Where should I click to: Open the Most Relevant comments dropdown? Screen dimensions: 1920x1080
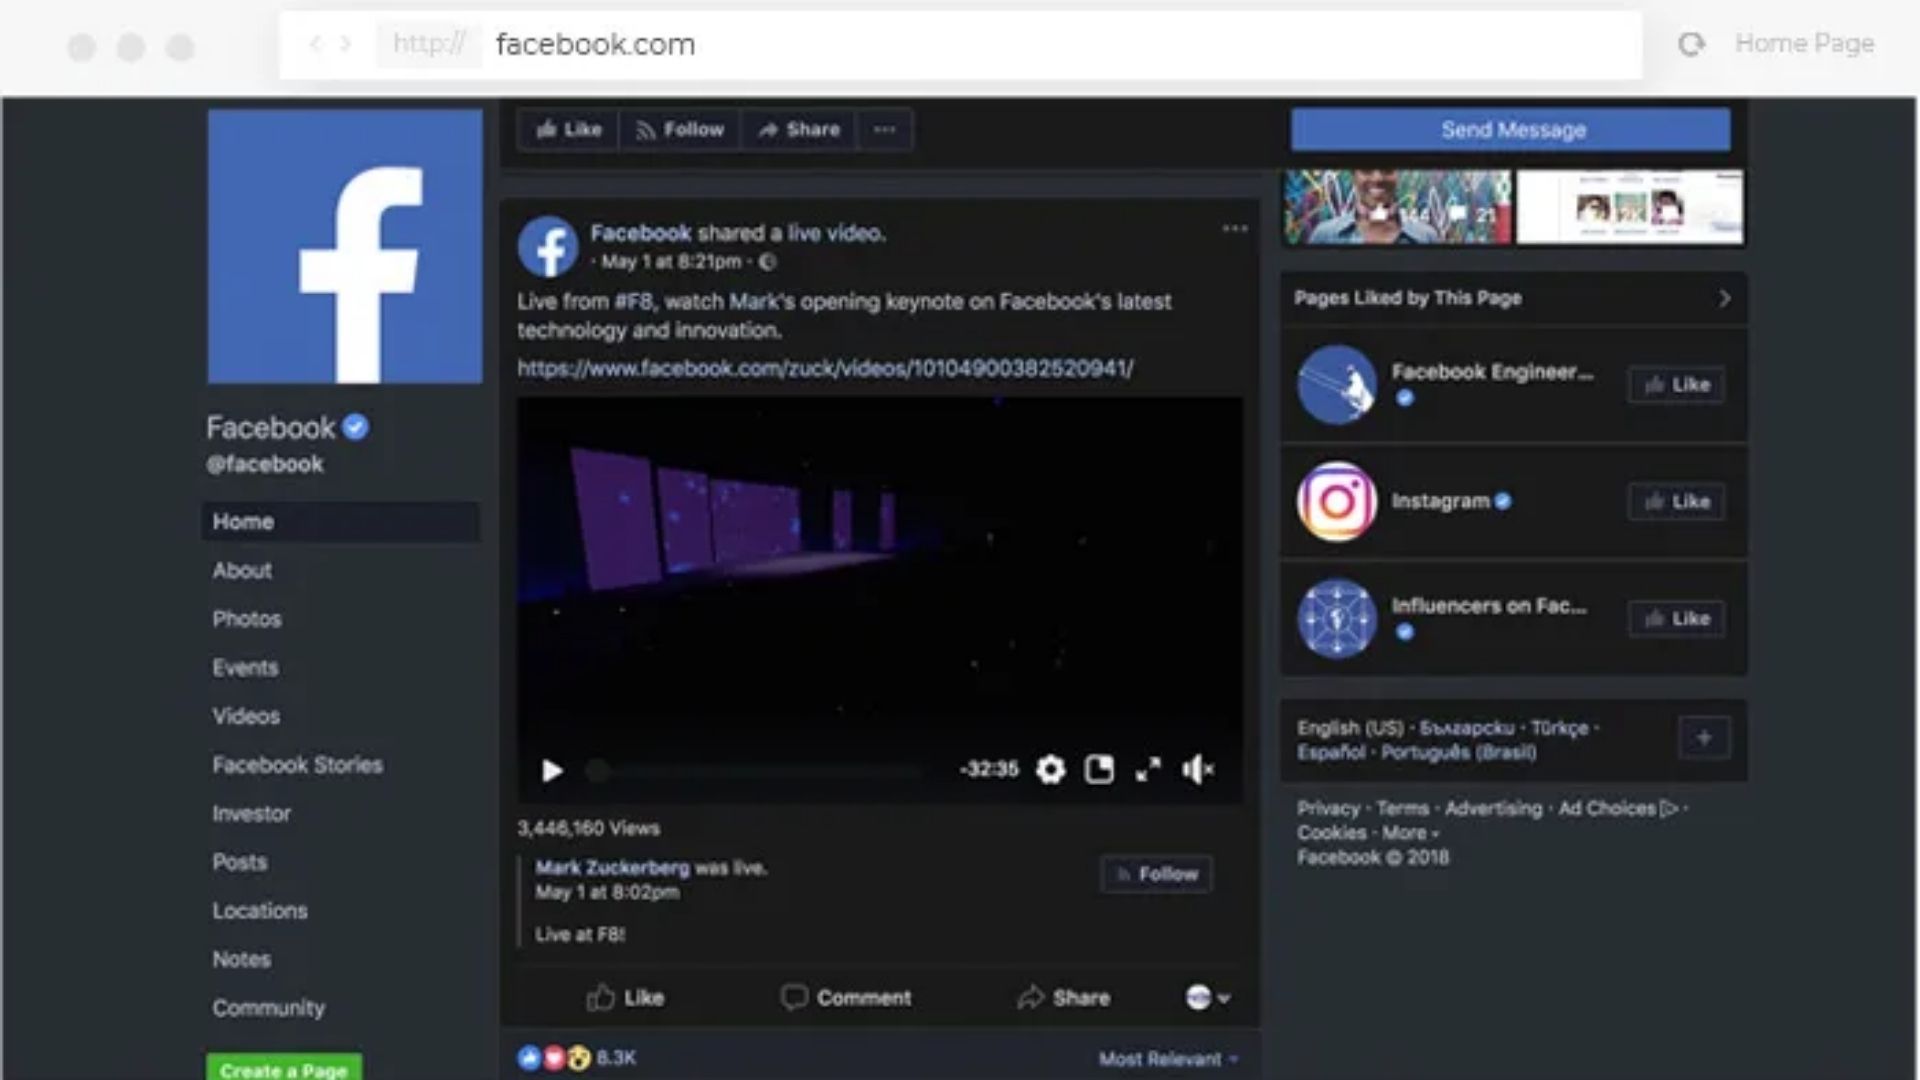1168,1058
